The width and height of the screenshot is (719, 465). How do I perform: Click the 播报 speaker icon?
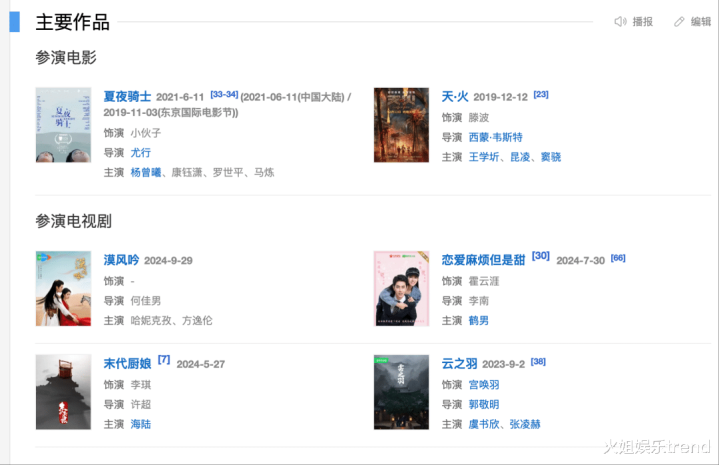point(620,22)
